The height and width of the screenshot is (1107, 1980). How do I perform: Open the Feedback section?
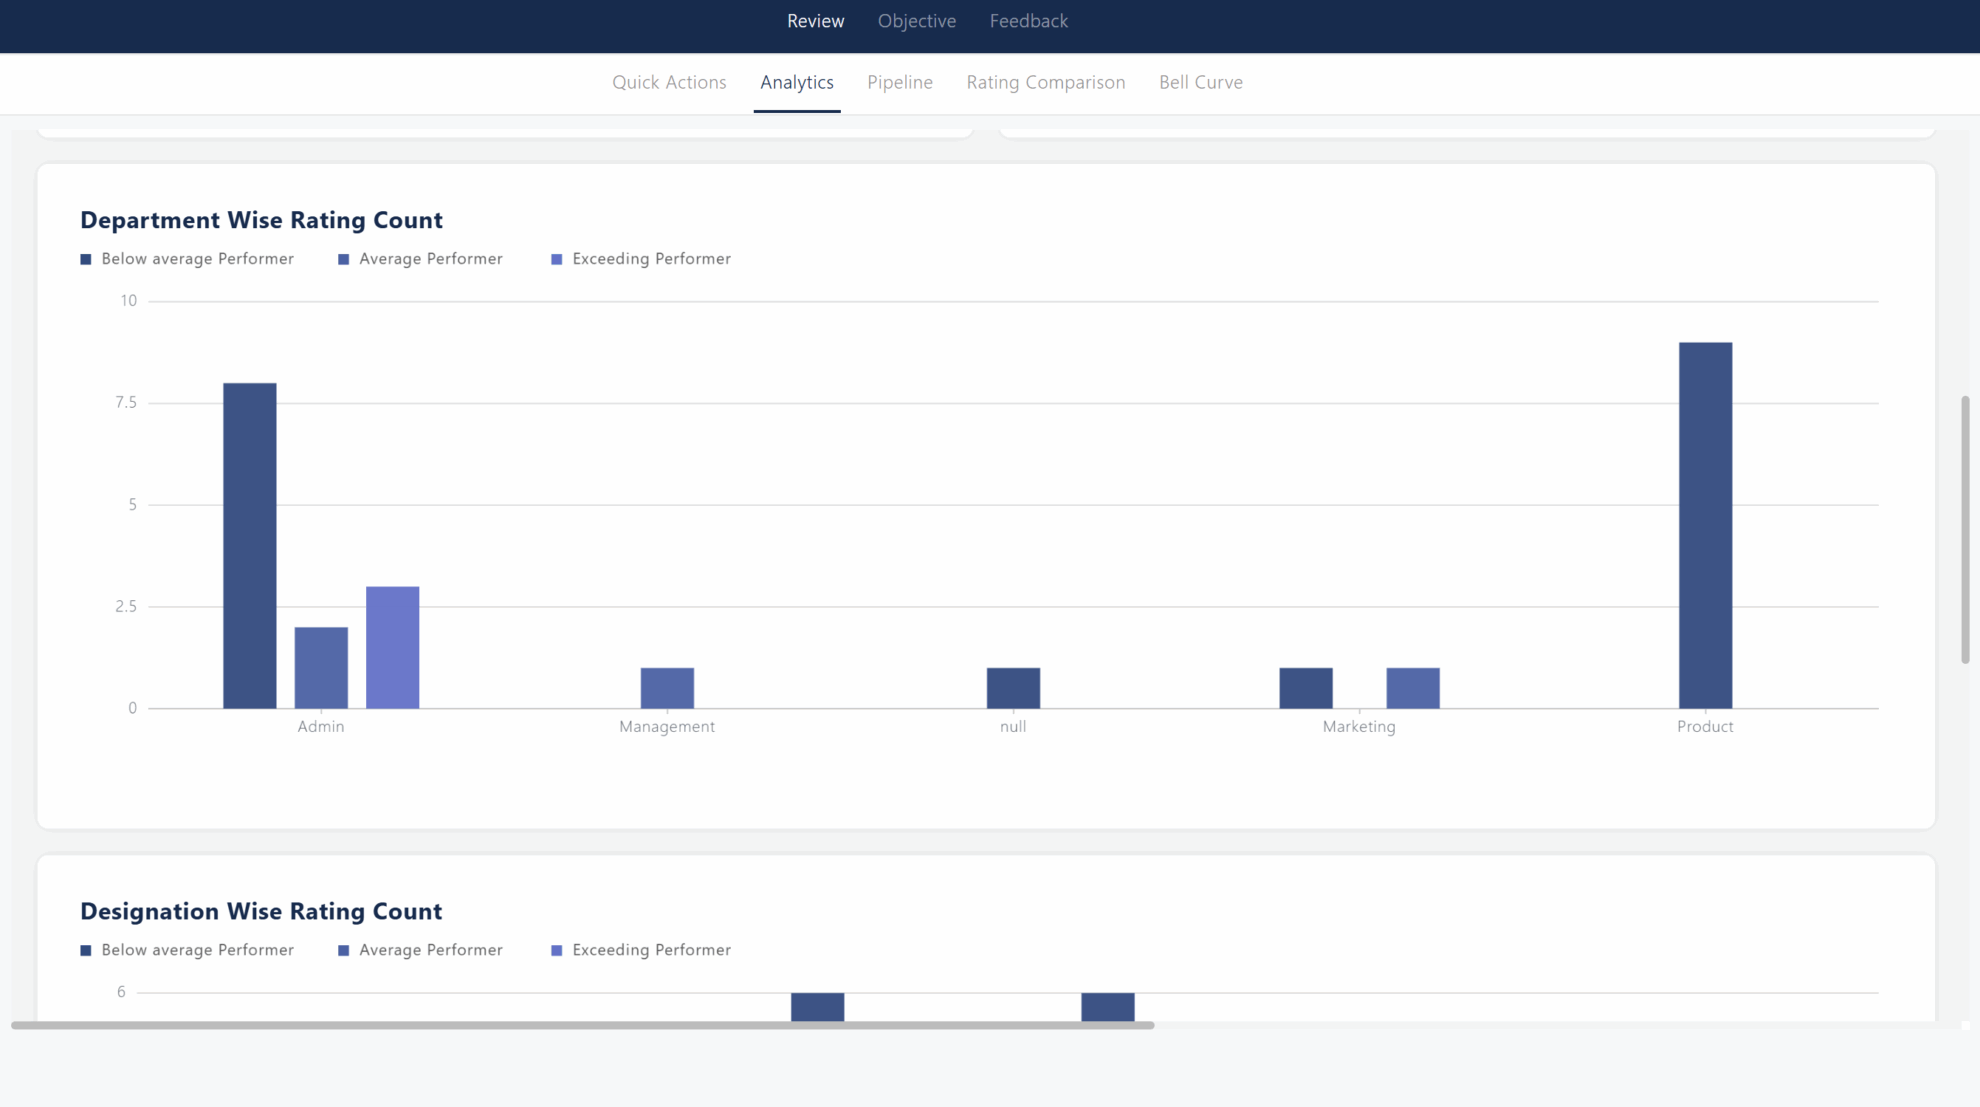click(1028, 20)
